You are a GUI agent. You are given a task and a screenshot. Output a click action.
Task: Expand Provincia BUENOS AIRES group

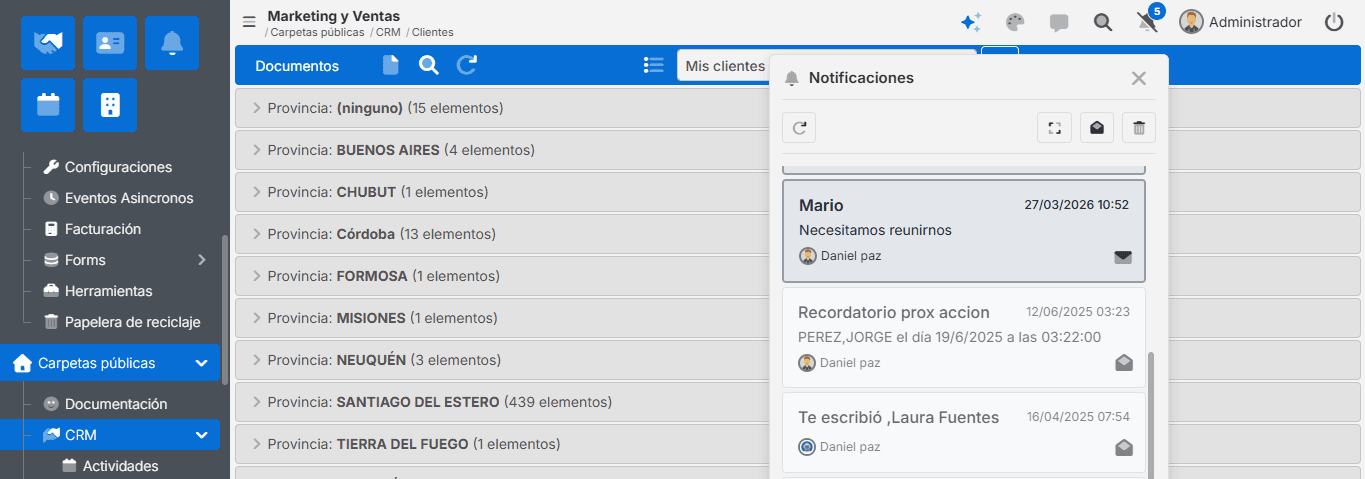click(x=256, y=150)
